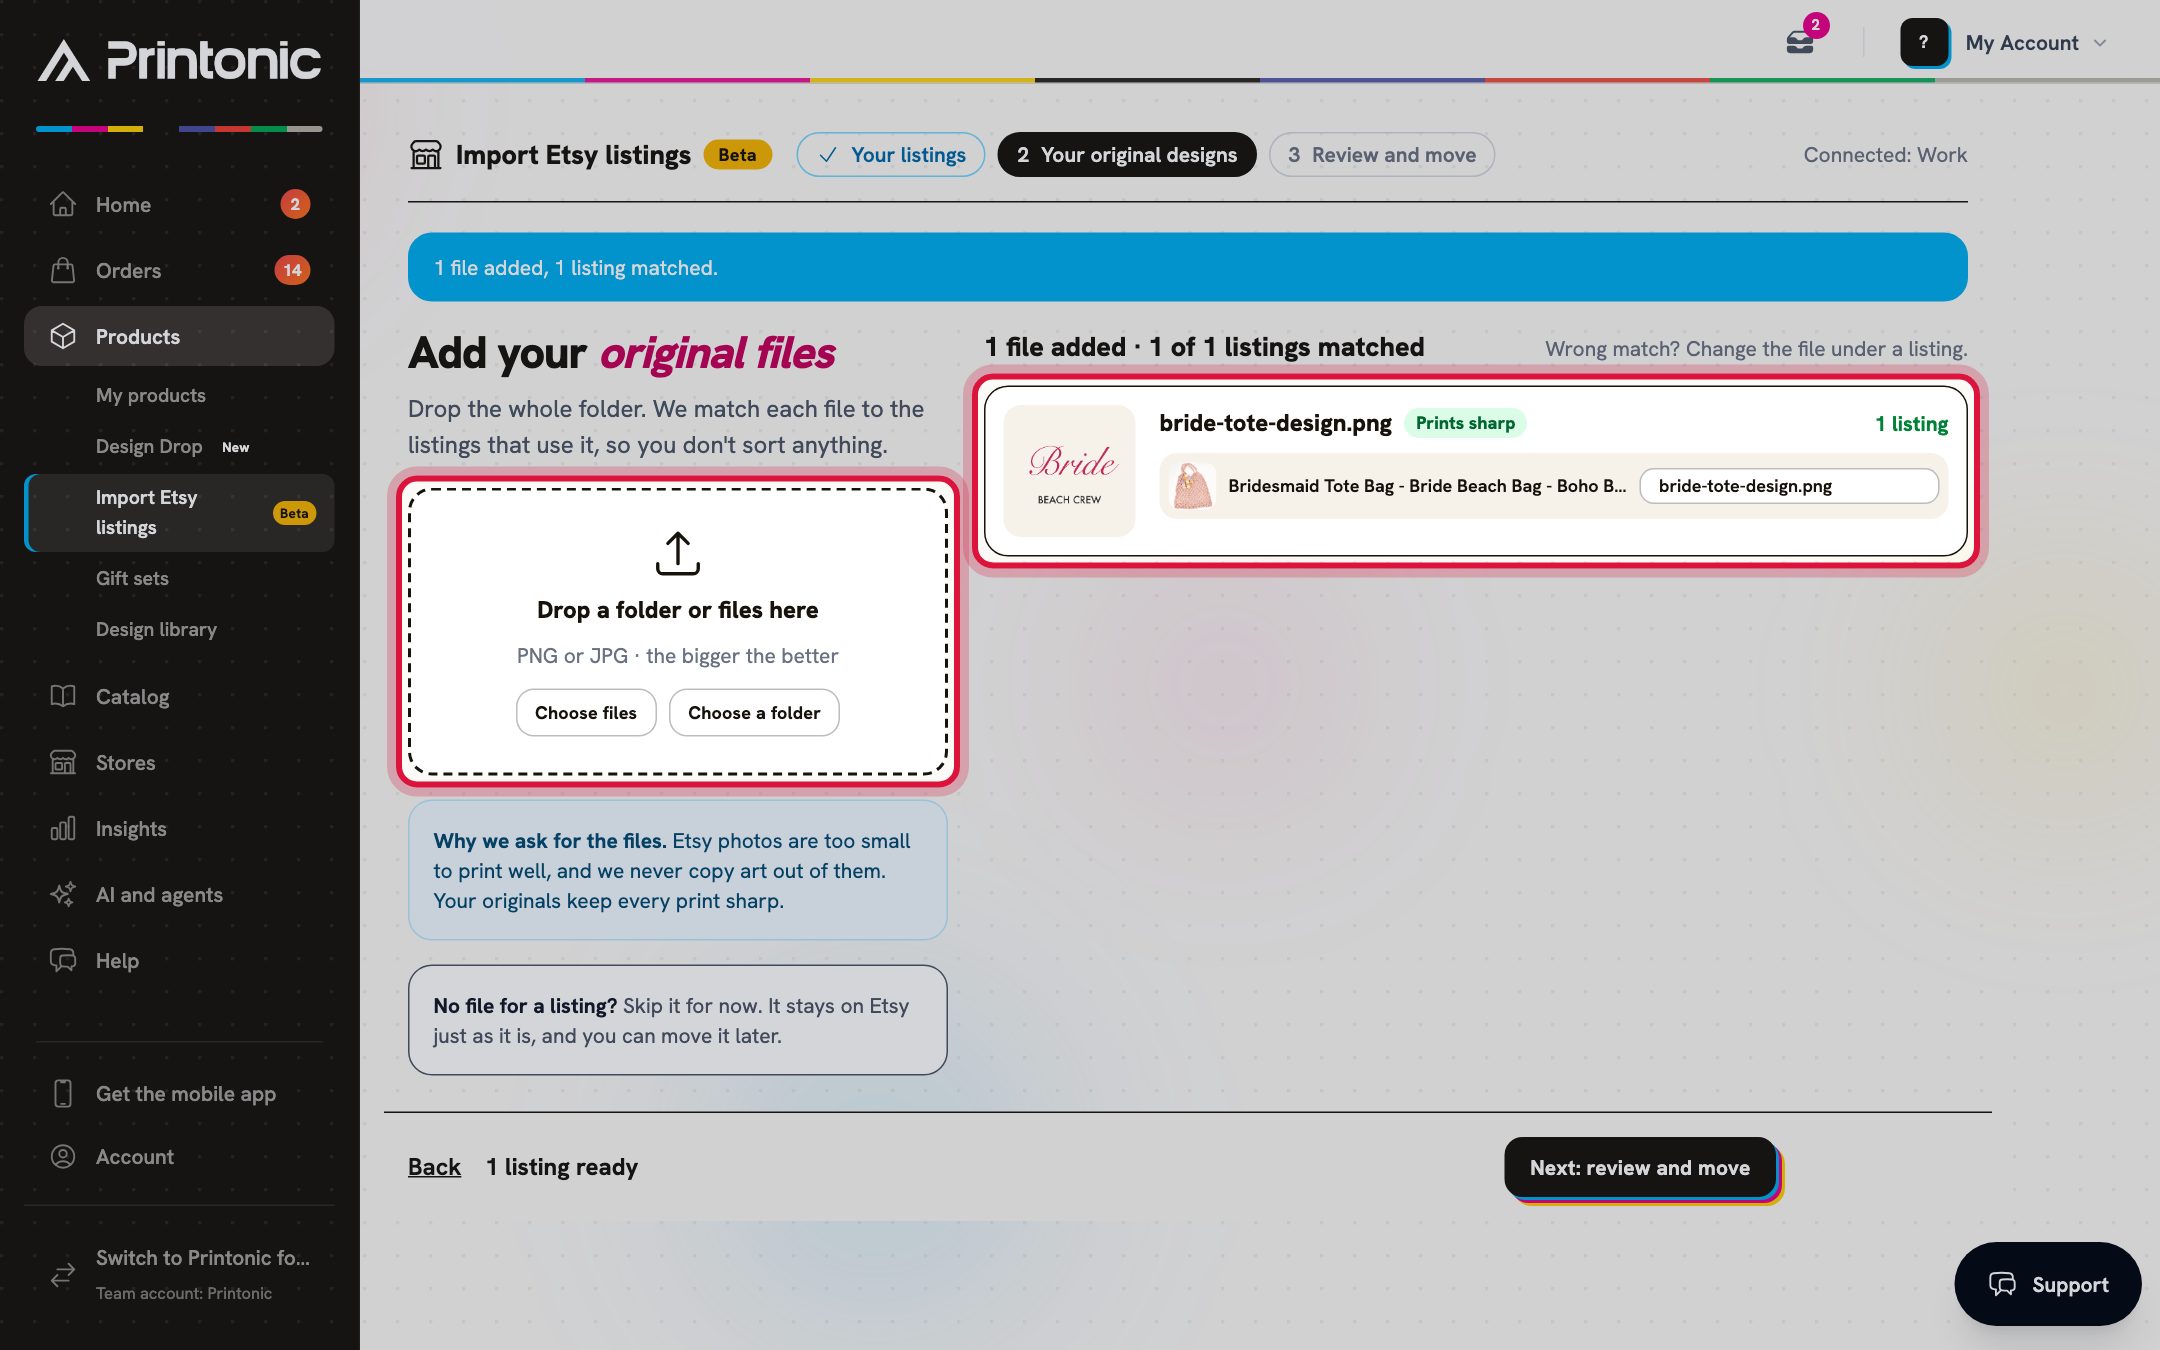The height and width of the screenshot is (1350, 2160).
Task: Click the Catalog book icon
Action: [x=63, y=696]
